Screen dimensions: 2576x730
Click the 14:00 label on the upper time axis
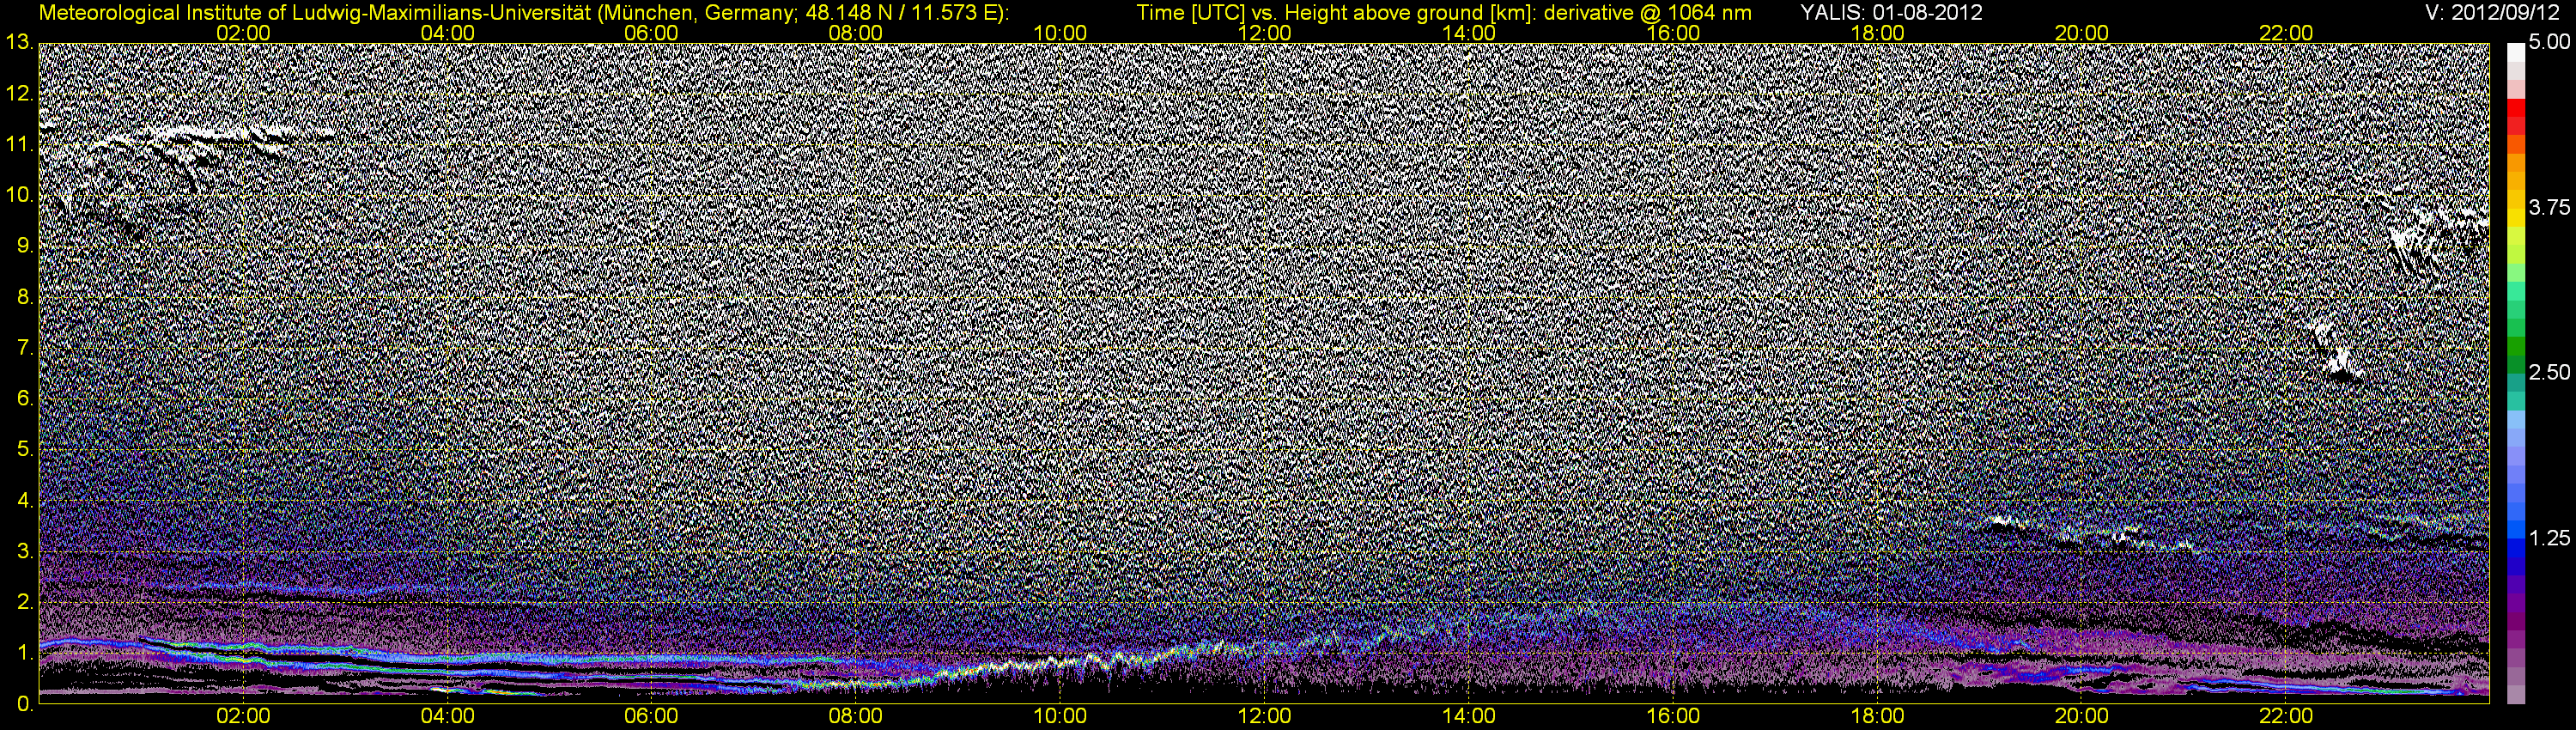point(1469,33)
